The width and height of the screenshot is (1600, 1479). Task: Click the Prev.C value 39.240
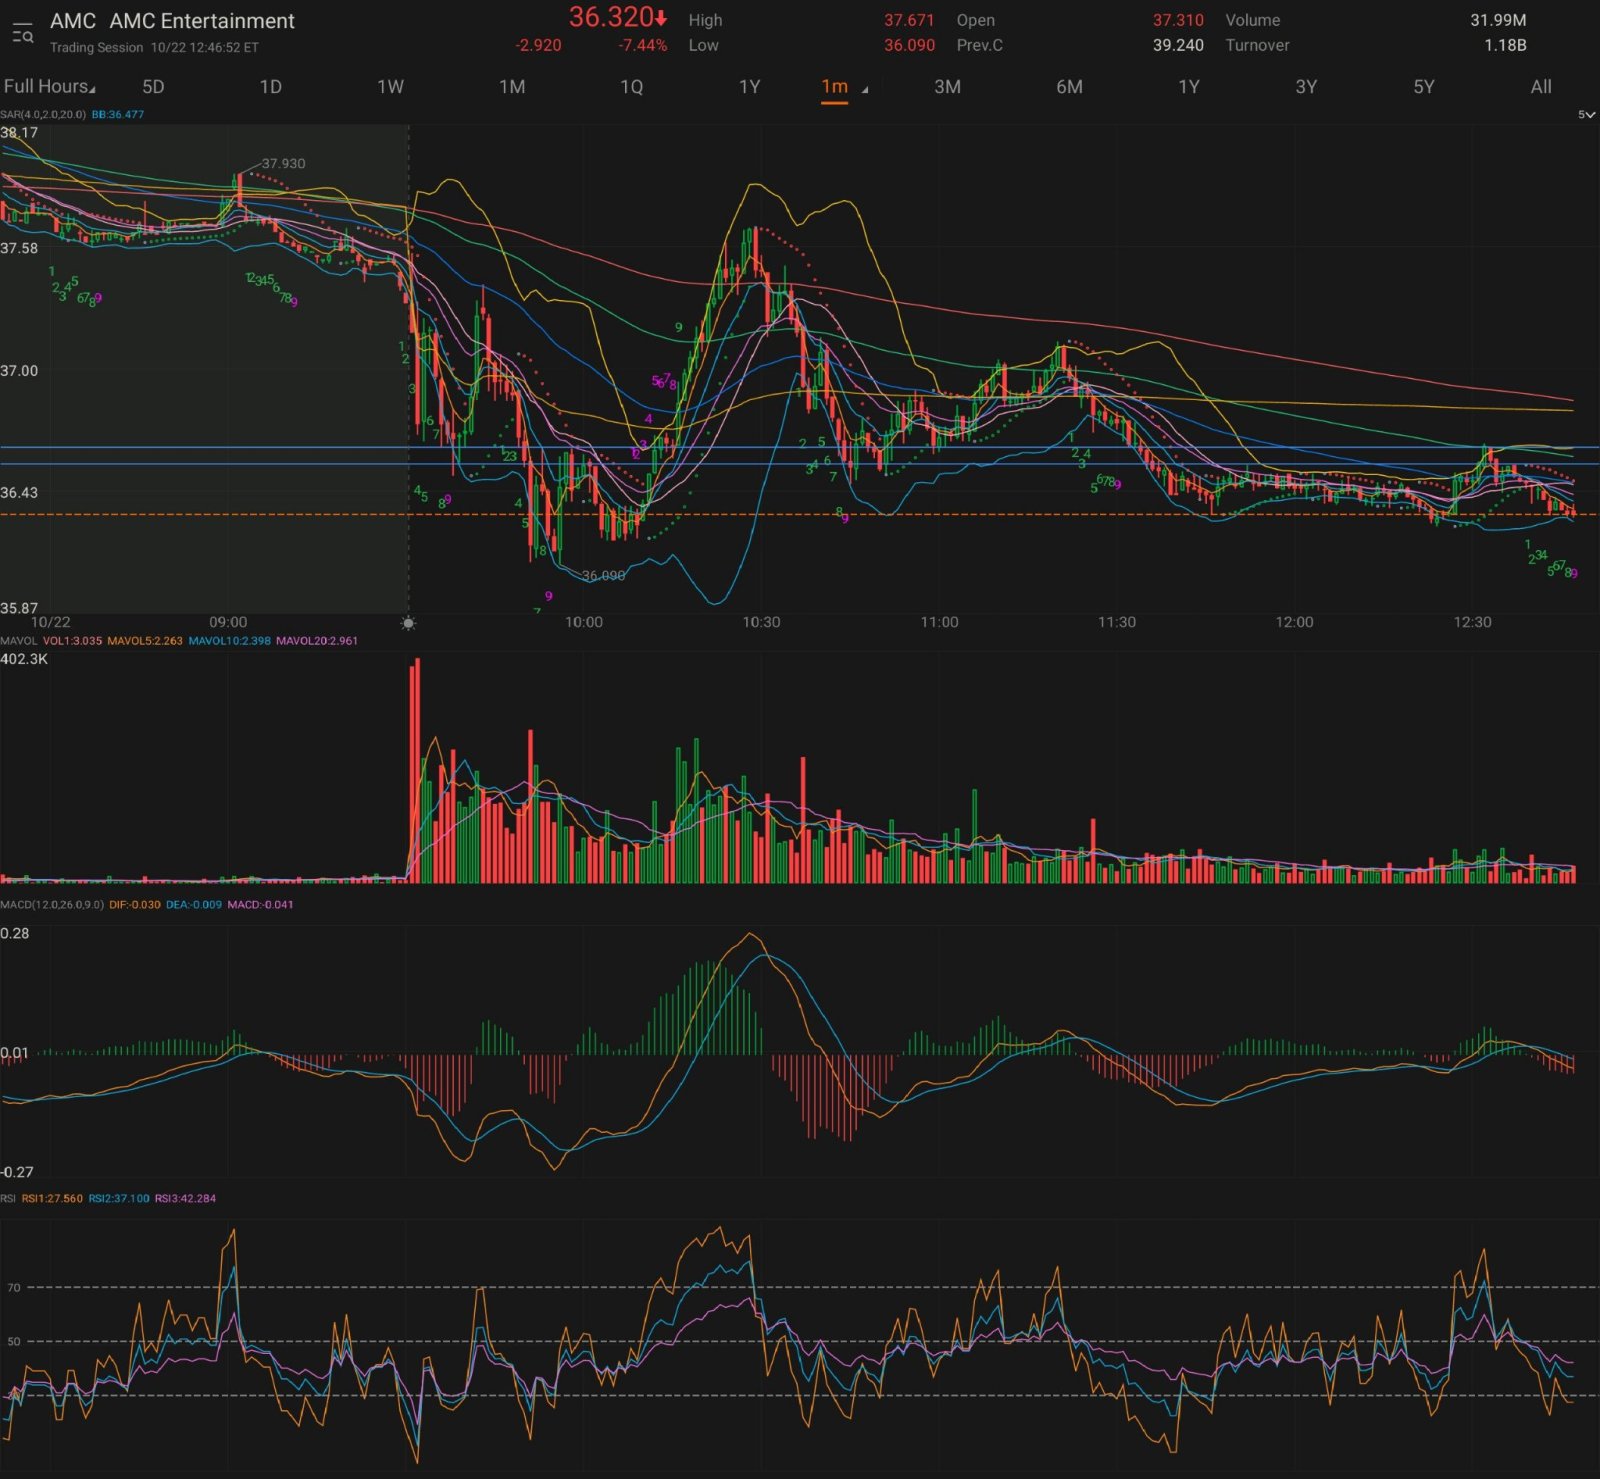1178,45
